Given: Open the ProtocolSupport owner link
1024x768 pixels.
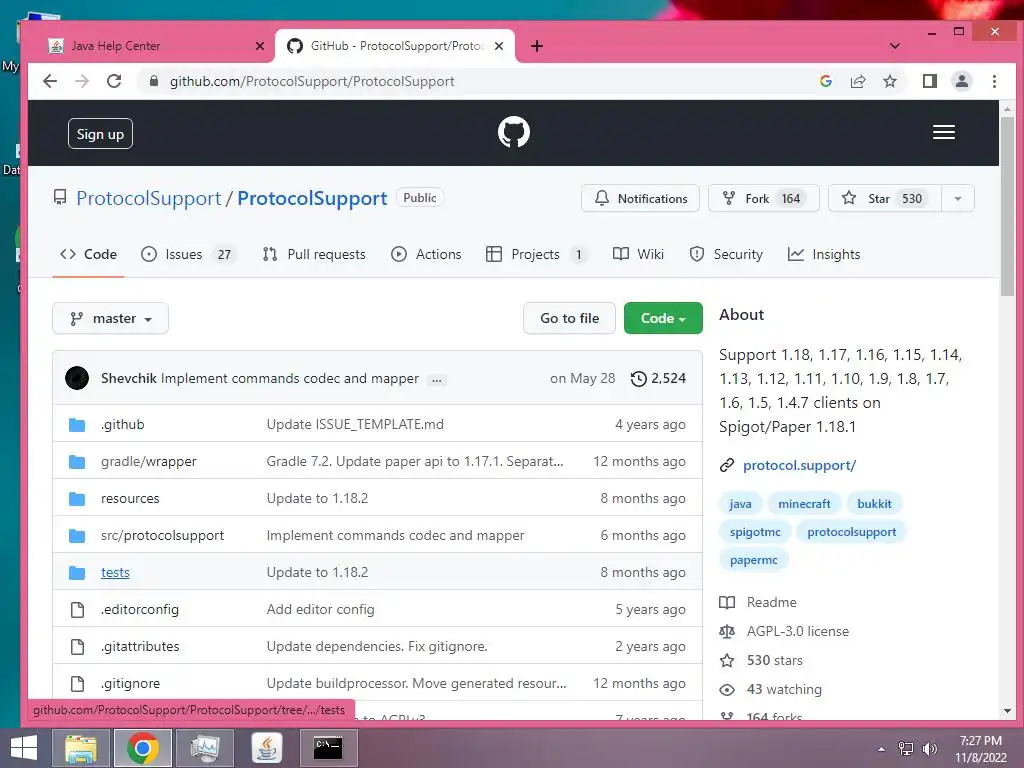Looking at the screenshot, I should (149, 199).
